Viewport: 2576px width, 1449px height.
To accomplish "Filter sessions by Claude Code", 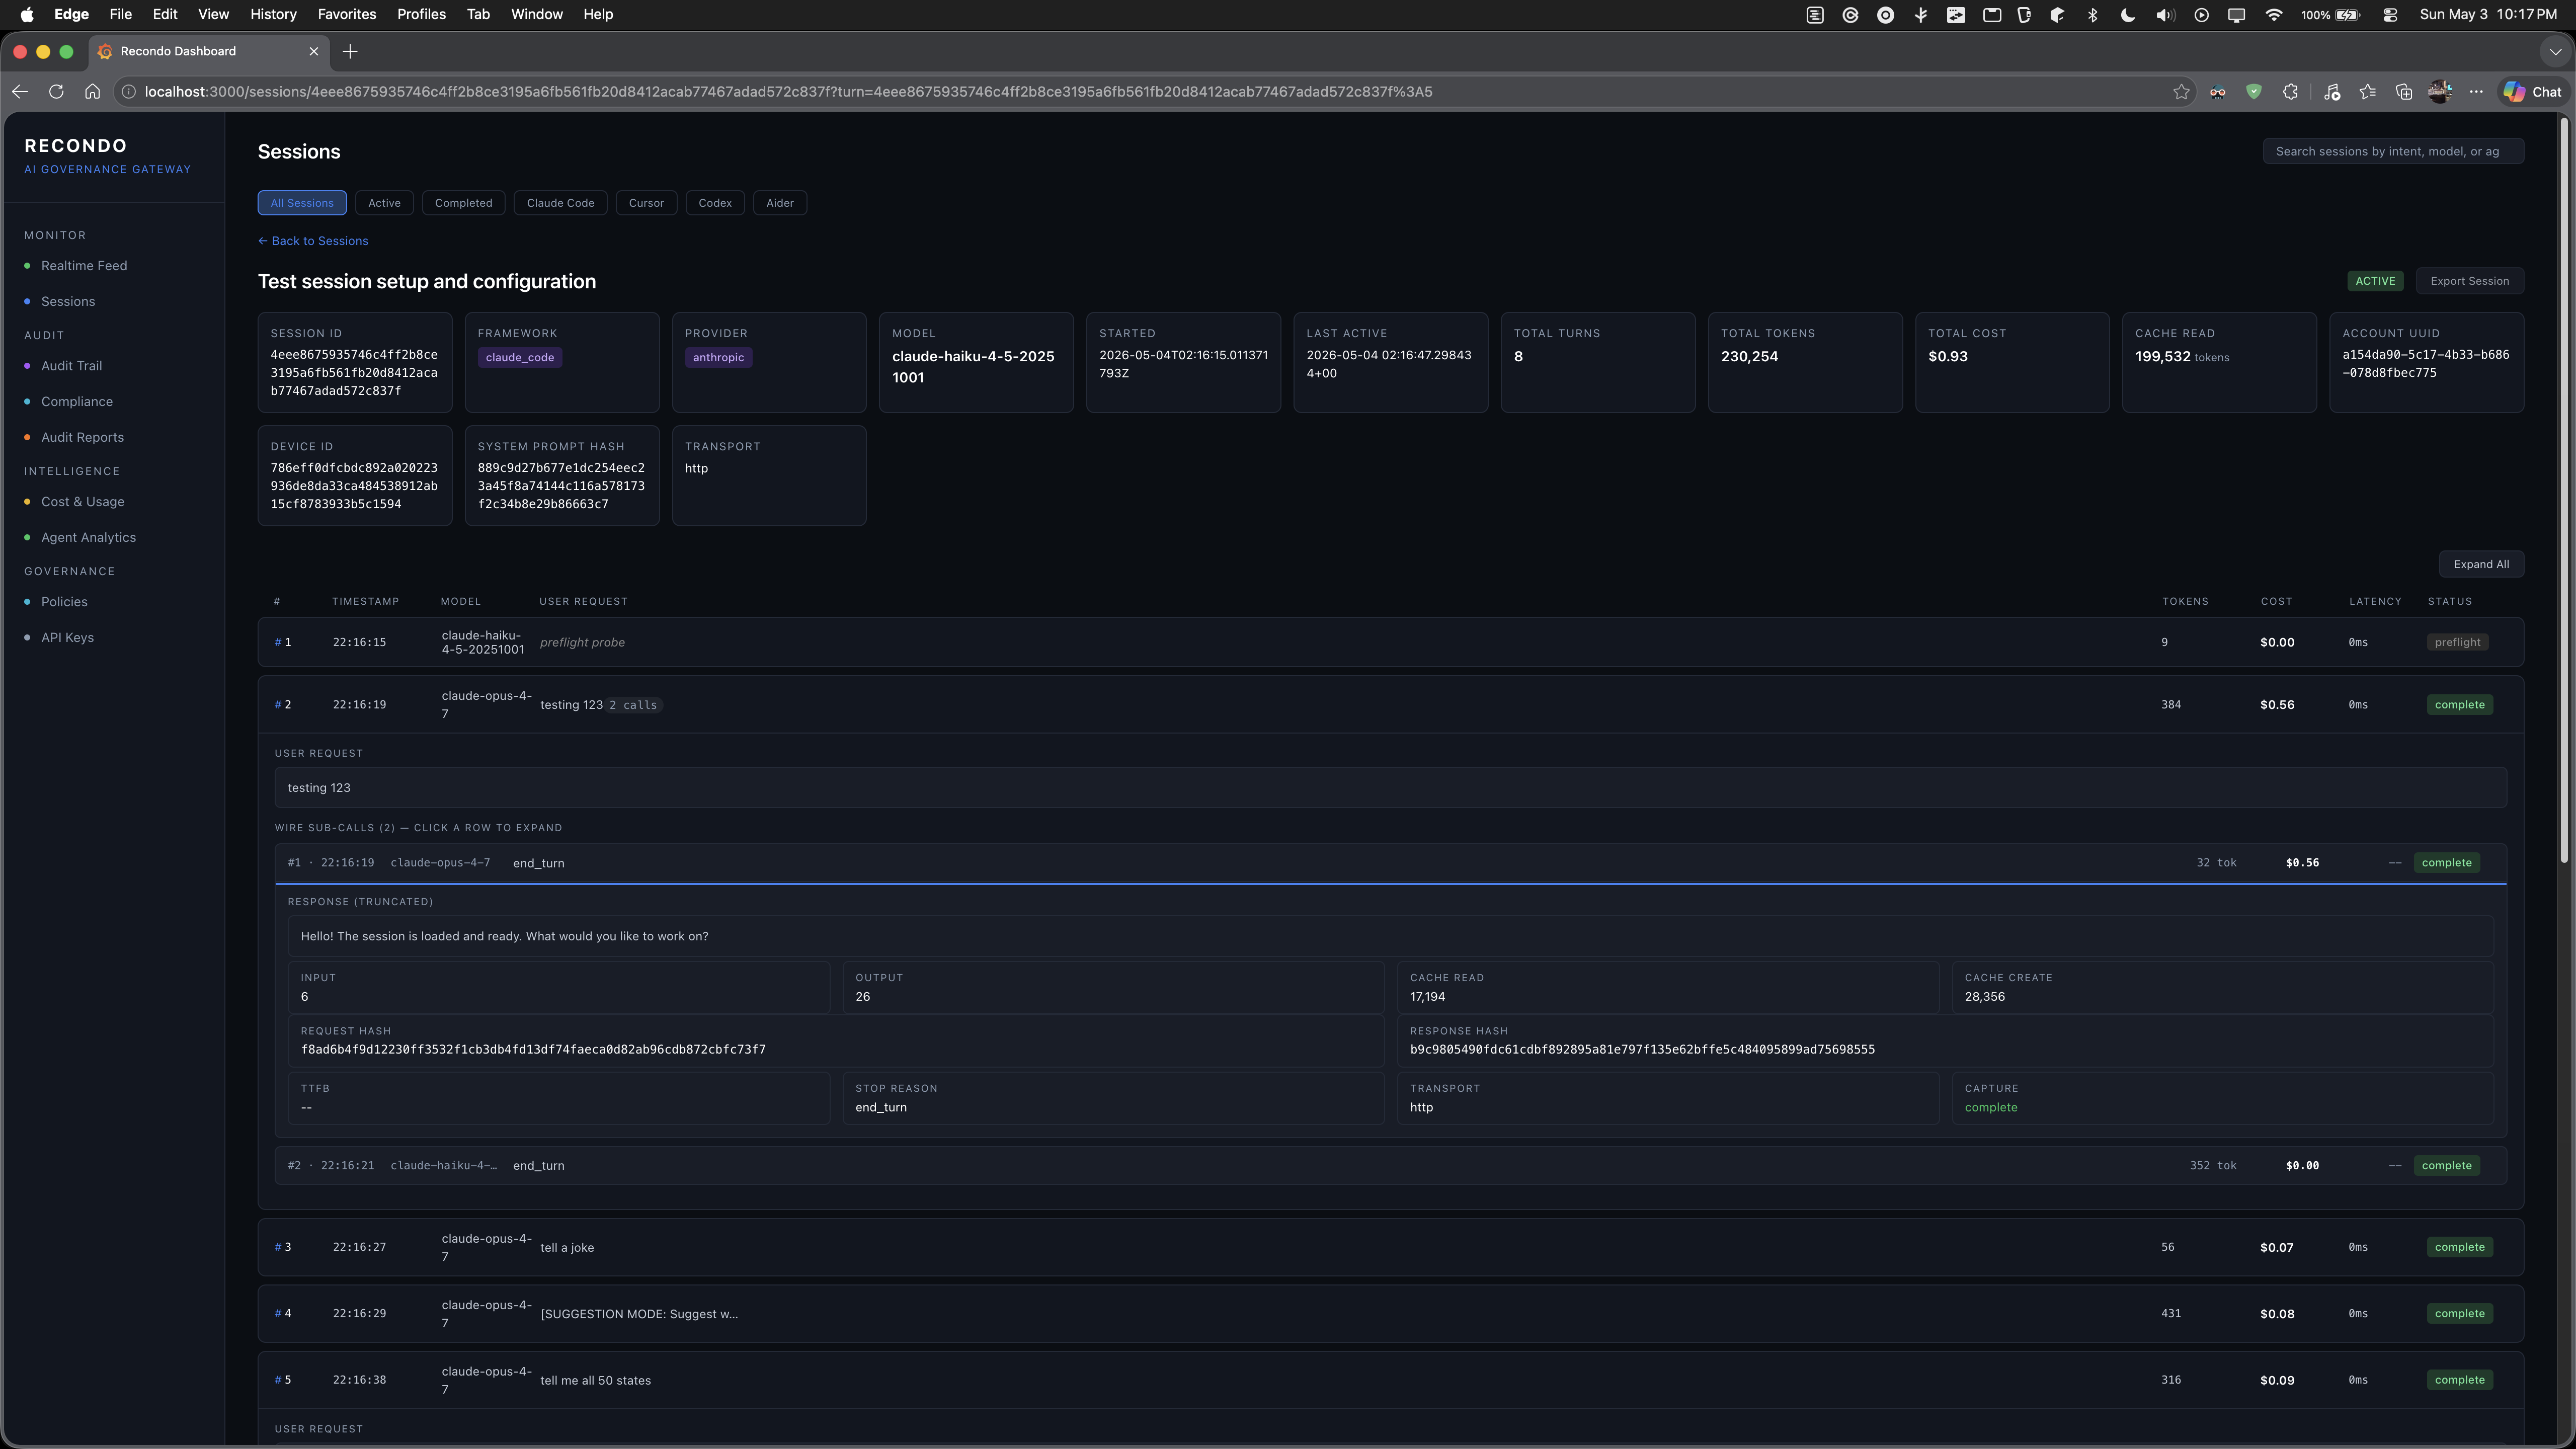I will 560,203.
